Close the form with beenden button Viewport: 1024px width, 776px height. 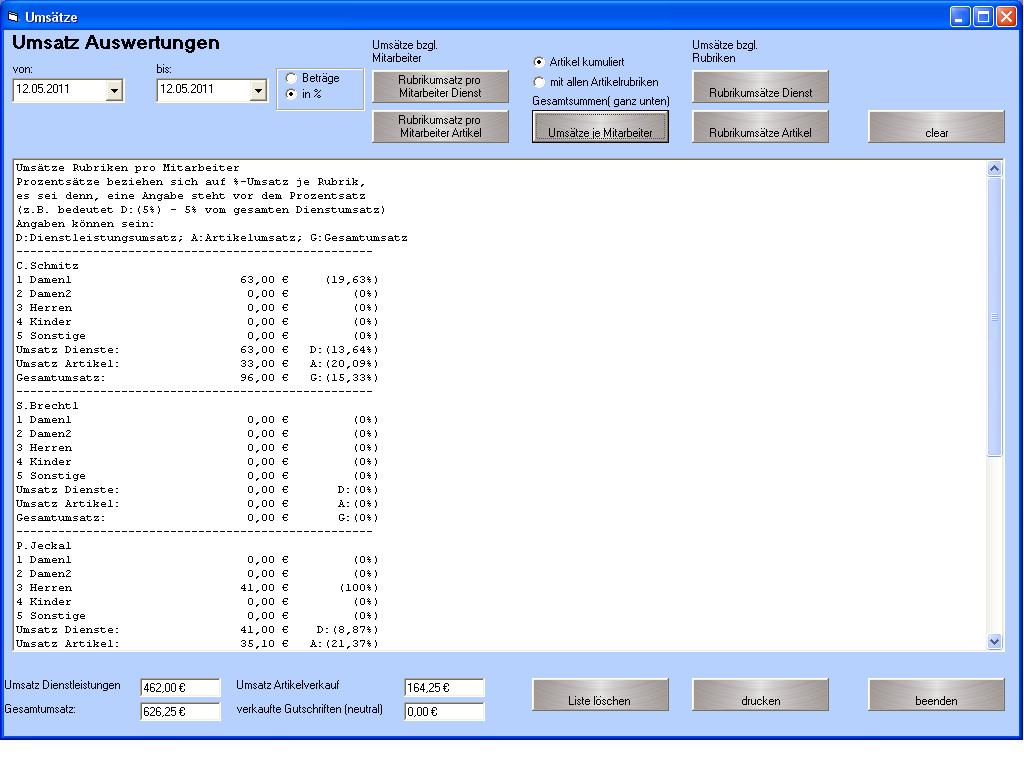[x=936, y=695]
